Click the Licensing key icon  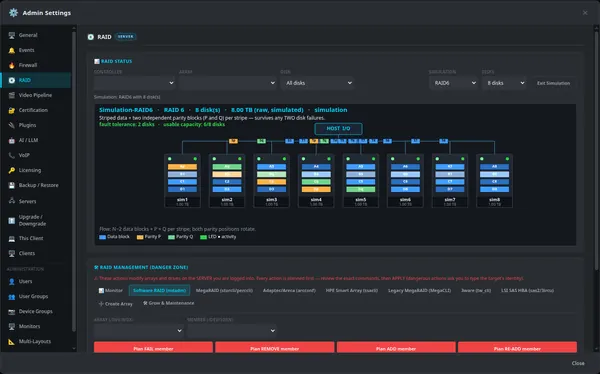pyautogui.click(x=12, y=170)
